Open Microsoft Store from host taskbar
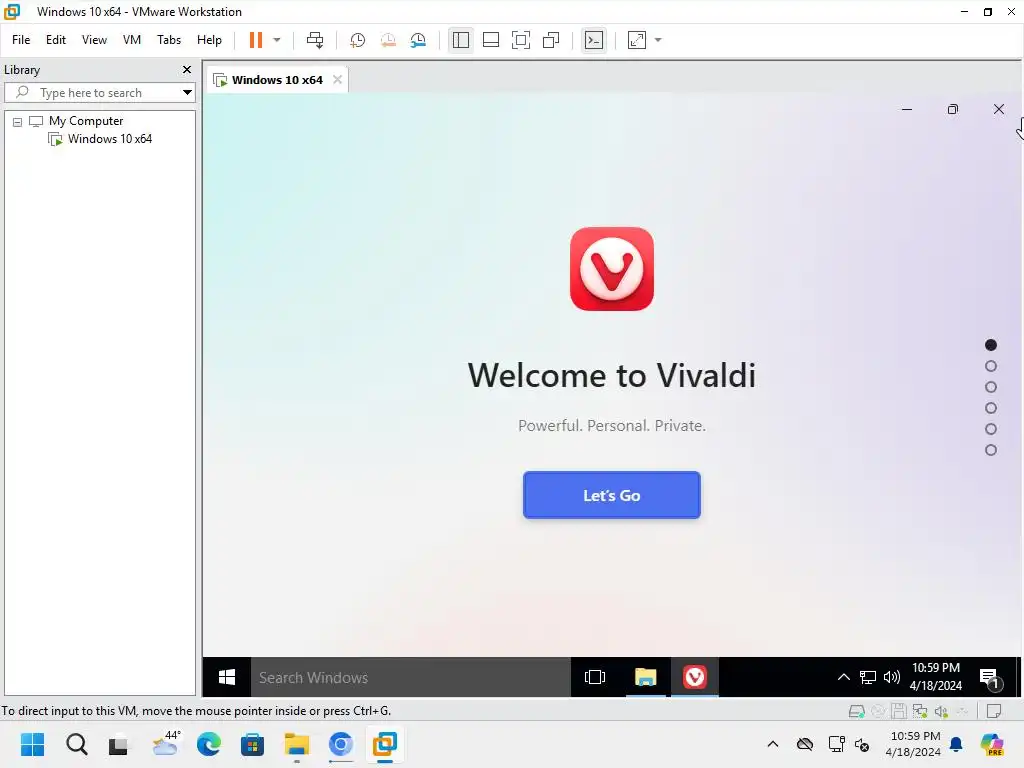This screenshot has width=1024, height=768. tap(252, 744)
